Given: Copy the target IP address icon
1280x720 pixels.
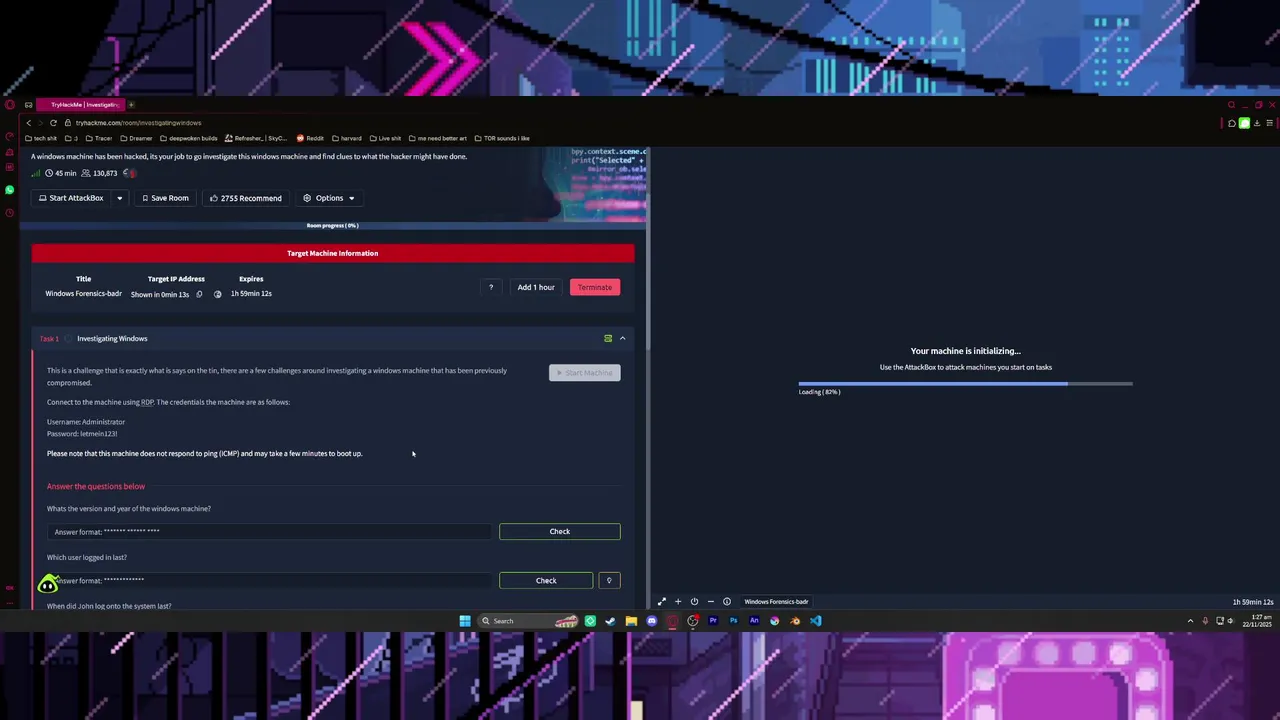Looking at the screenshot, I should (199, 294).
